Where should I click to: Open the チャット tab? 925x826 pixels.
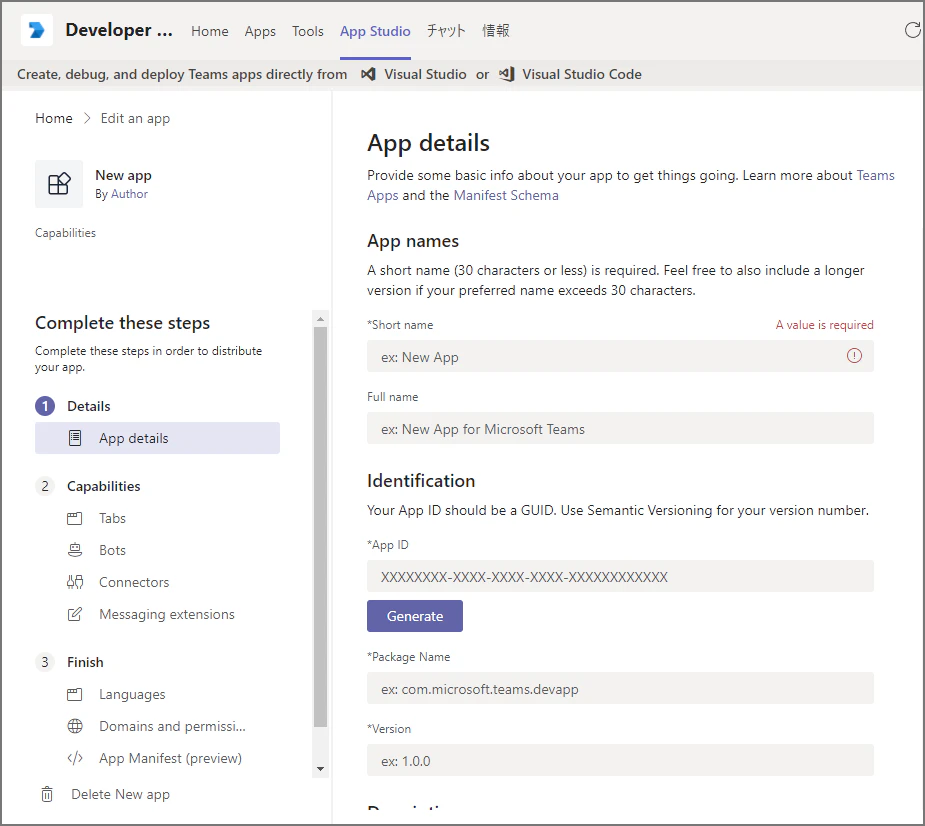coord(446,31)
